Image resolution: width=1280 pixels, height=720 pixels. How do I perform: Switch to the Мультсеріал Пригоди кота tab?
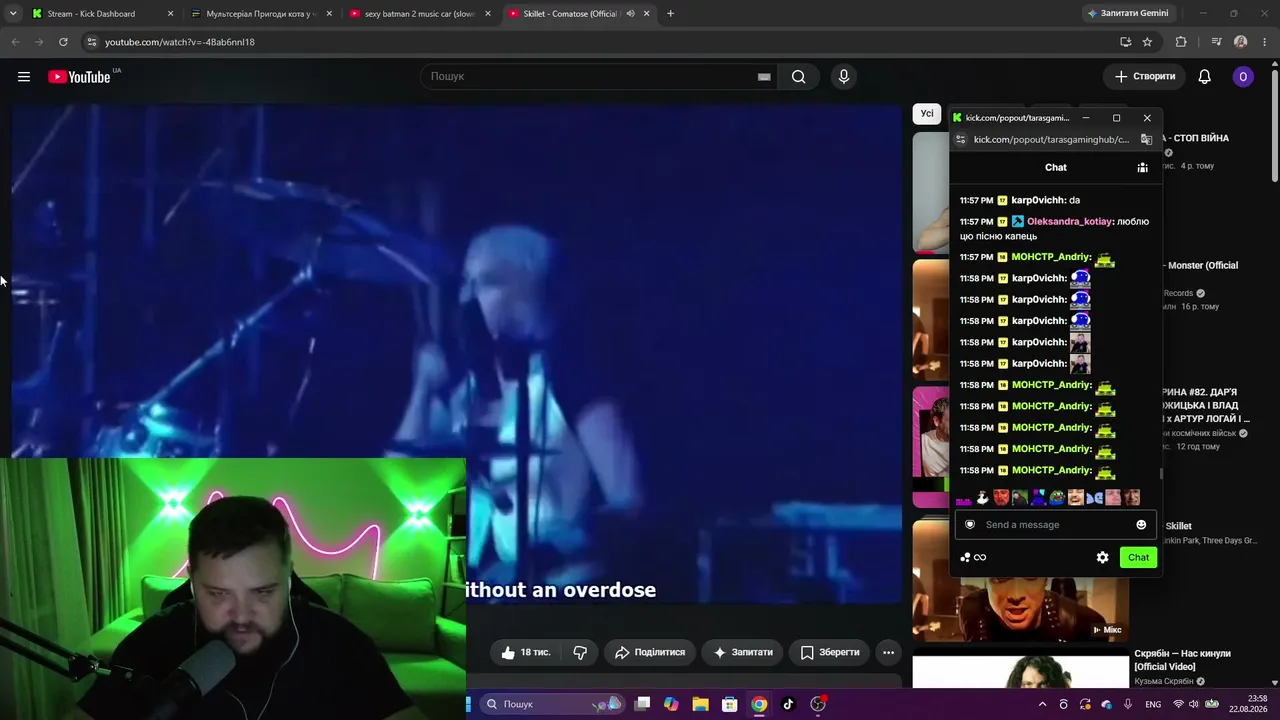262,14
